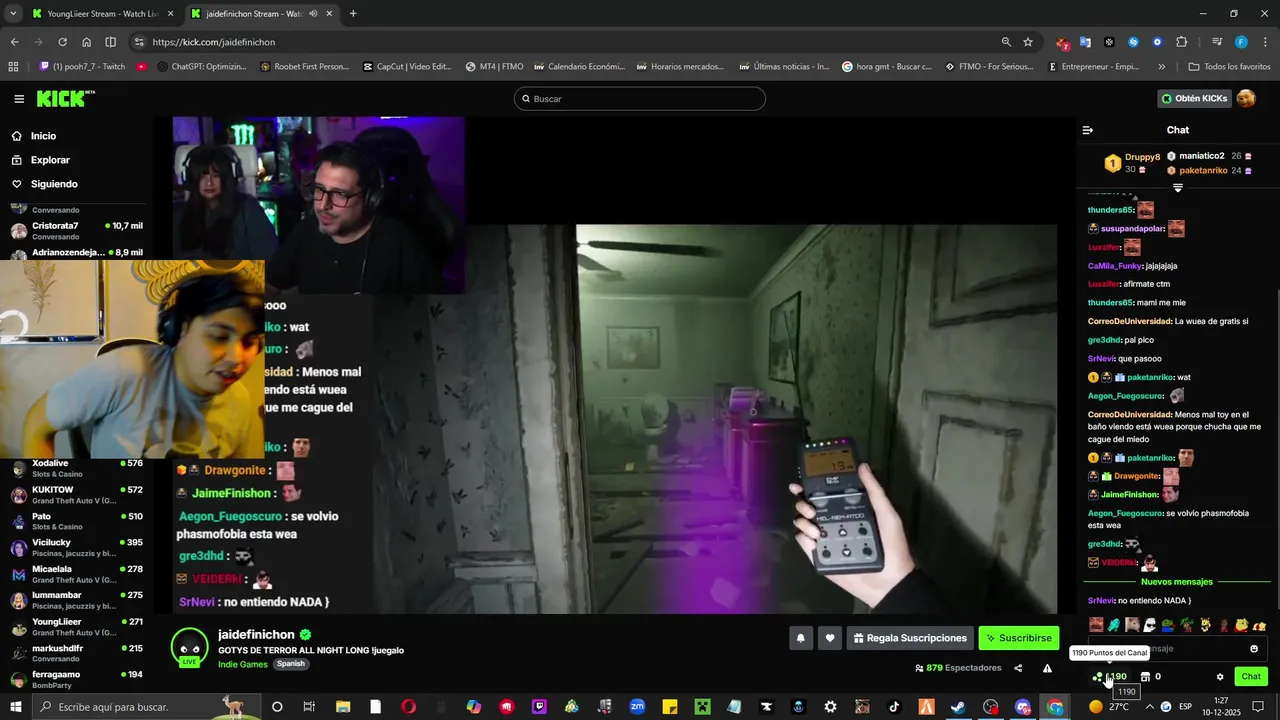Click Obtén KICKs button
This screenshot has width=1280, height=720.
1194,98
